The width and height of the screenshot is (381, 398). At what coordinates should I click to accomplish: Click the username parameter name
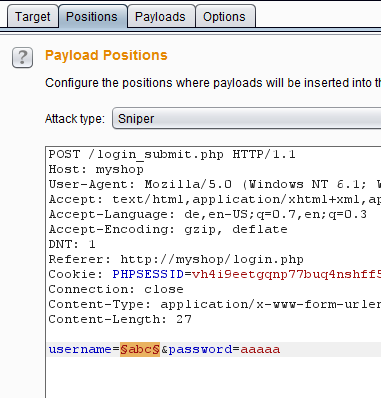pos(80,349)
